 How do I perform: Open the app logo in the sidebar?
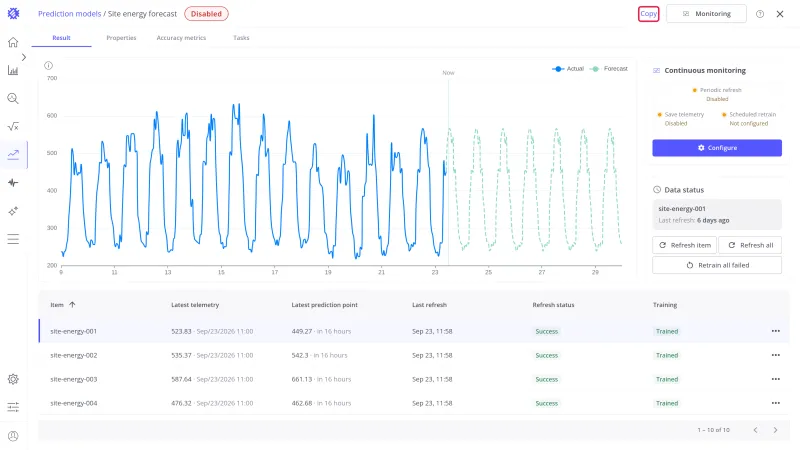(13, 14)
